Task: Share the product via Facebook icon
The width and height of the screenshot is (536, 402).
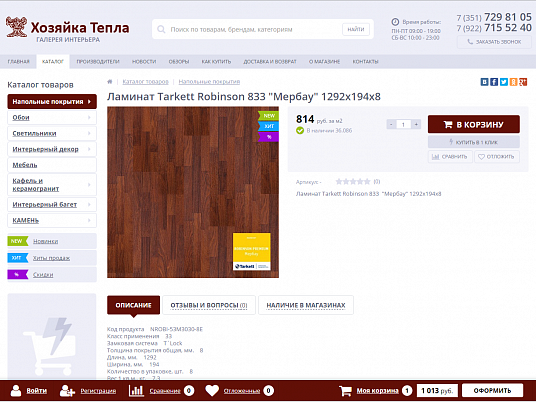Action: click(x=494, y=82)
